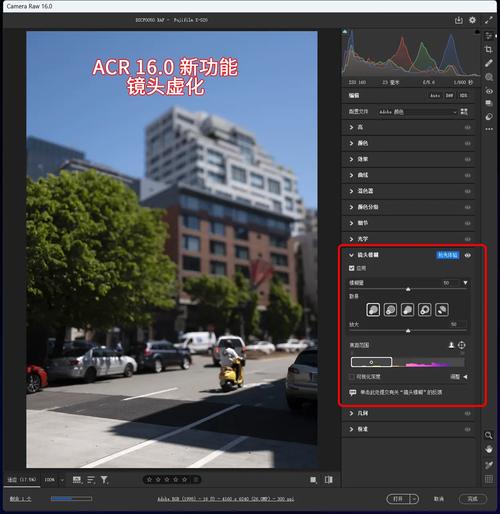The width and height of the screenshot is (500, 514).
Task: Click the blur amount slider handle
Action: click(x=408, y=289)
